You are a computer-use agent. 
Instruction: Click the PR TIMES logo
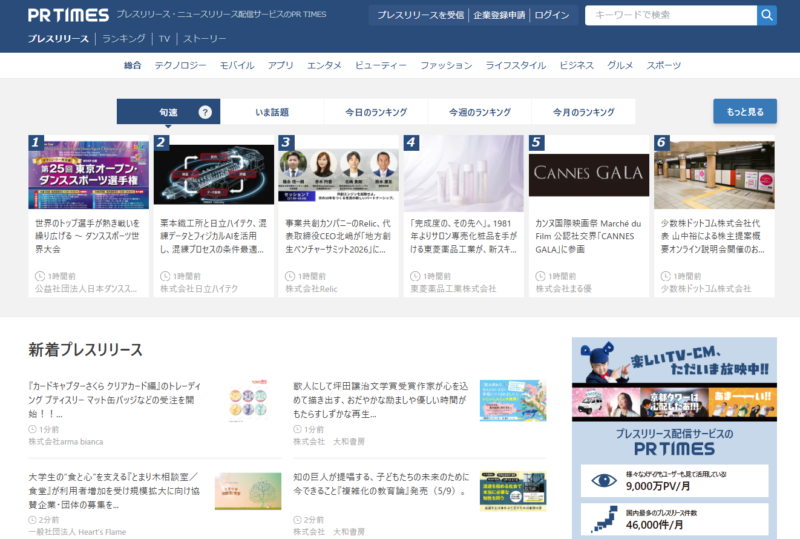68,15
